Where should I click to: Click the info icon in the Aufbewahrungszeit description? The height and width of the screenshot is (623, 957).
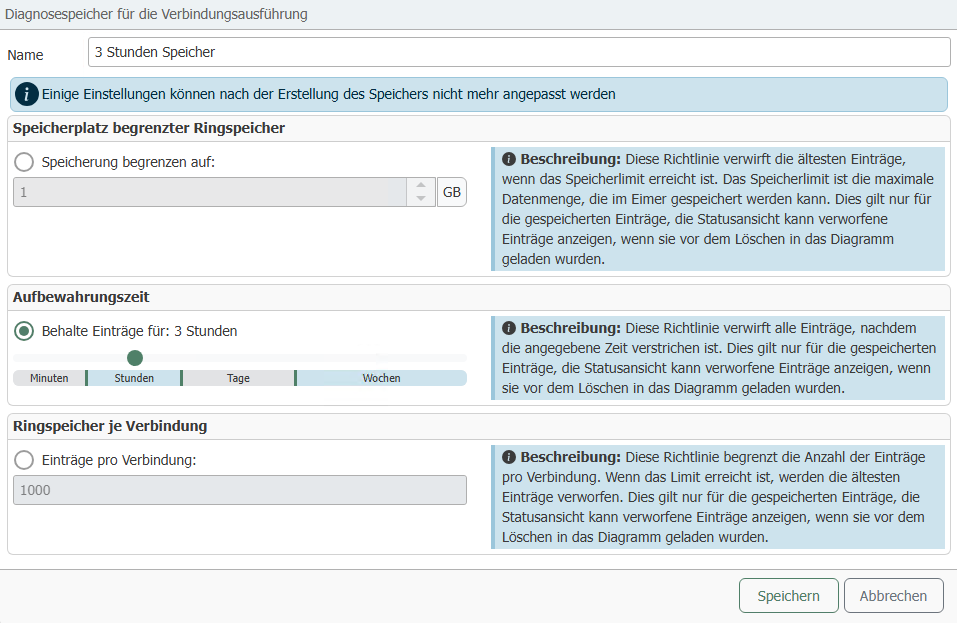coord(508,328)
